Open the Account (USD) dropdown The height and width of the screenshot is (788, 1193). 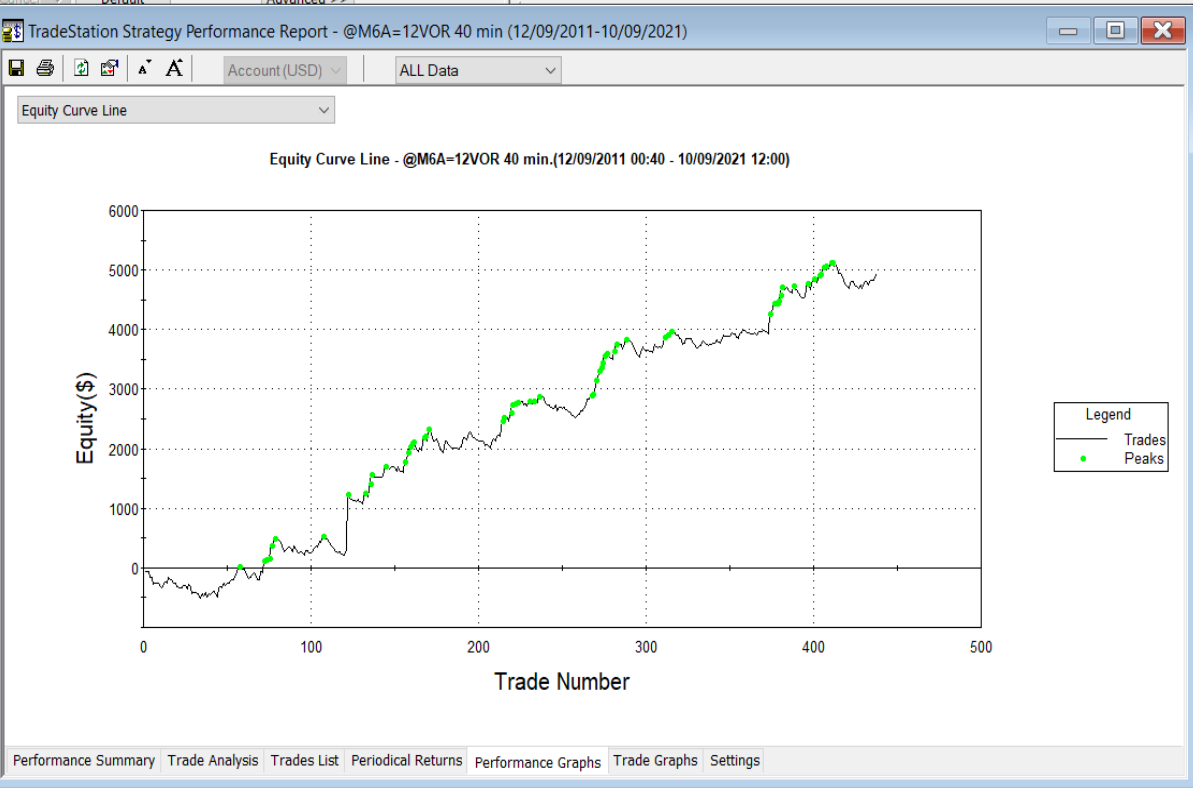(285, 70)
